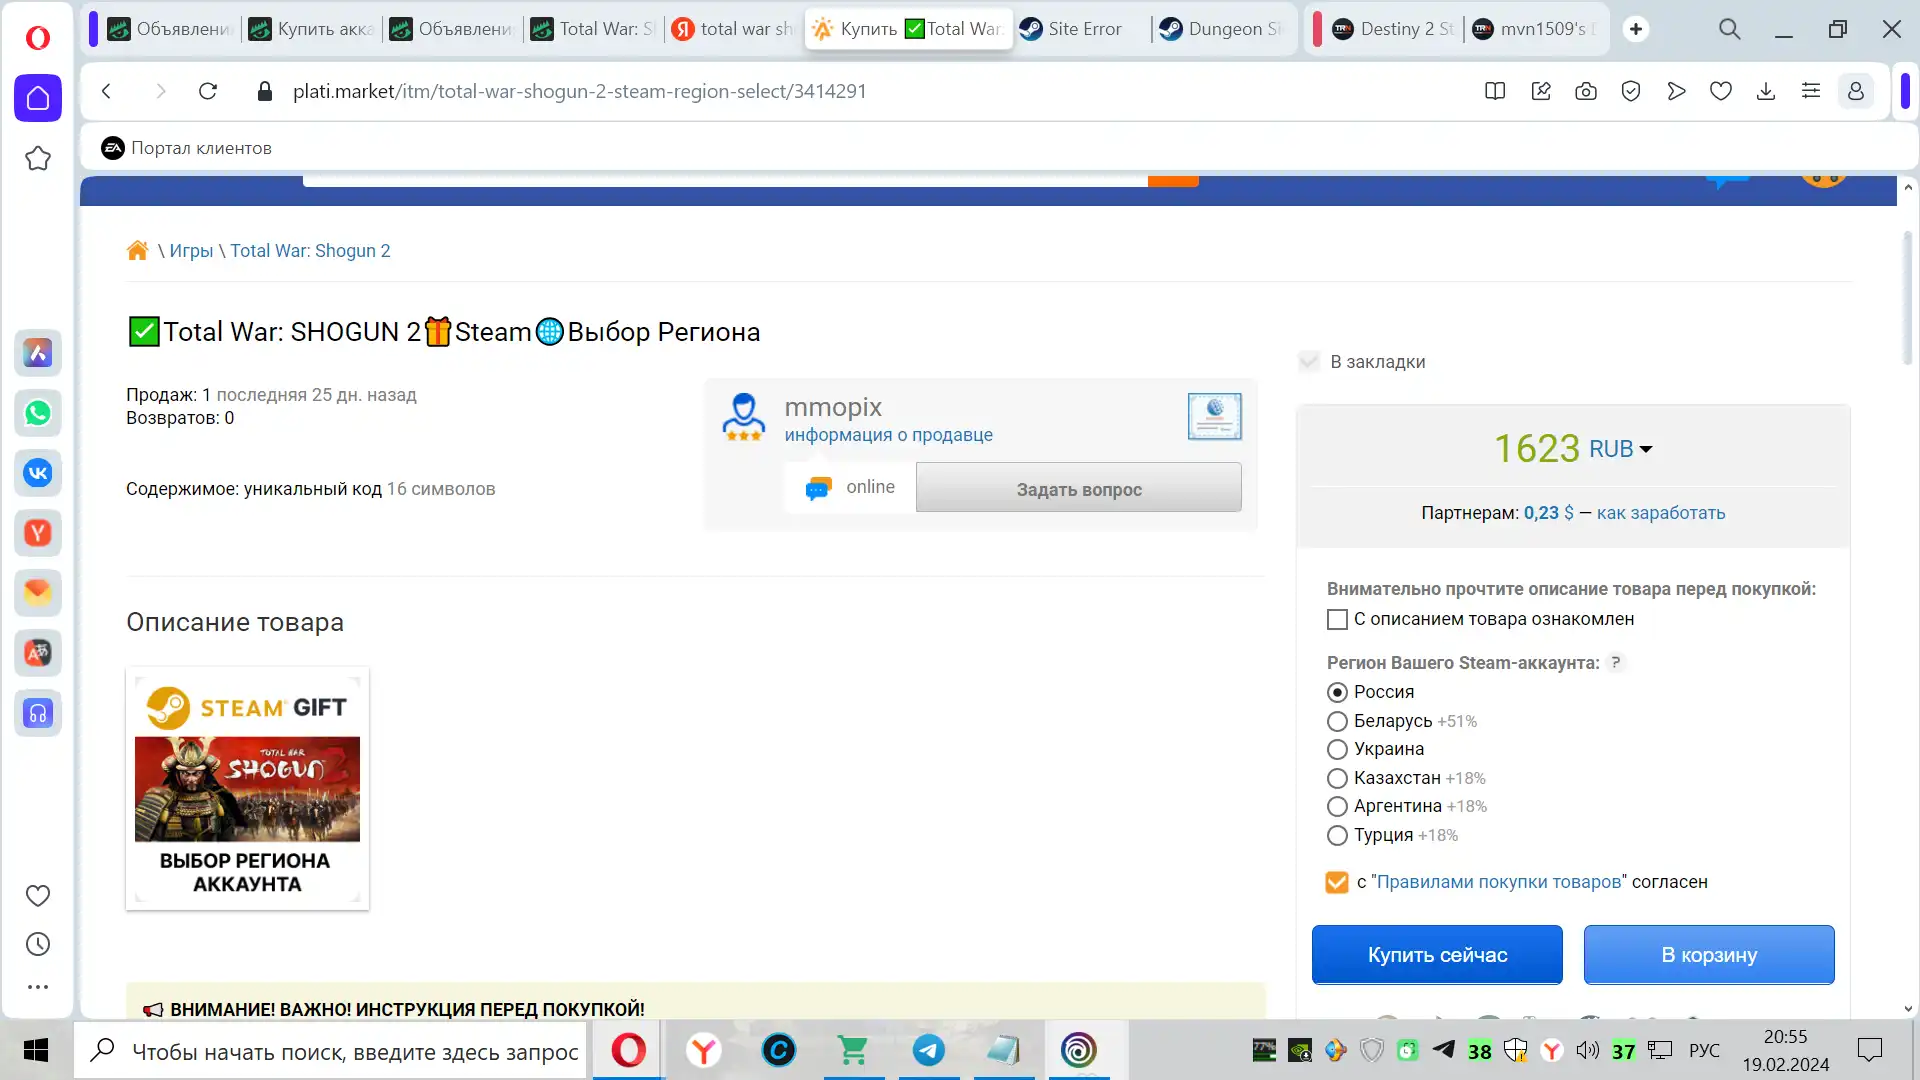Open Opera main menu logo
This screenshot has height=1080, width=1920.
pos(38,38)
